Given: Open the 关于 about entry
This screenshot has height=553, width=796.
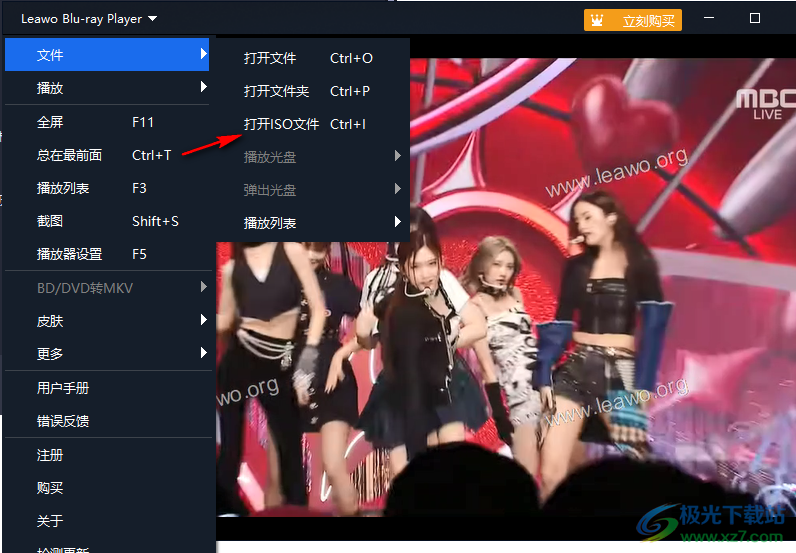Looking at the screenshot, I should (107, 521).
